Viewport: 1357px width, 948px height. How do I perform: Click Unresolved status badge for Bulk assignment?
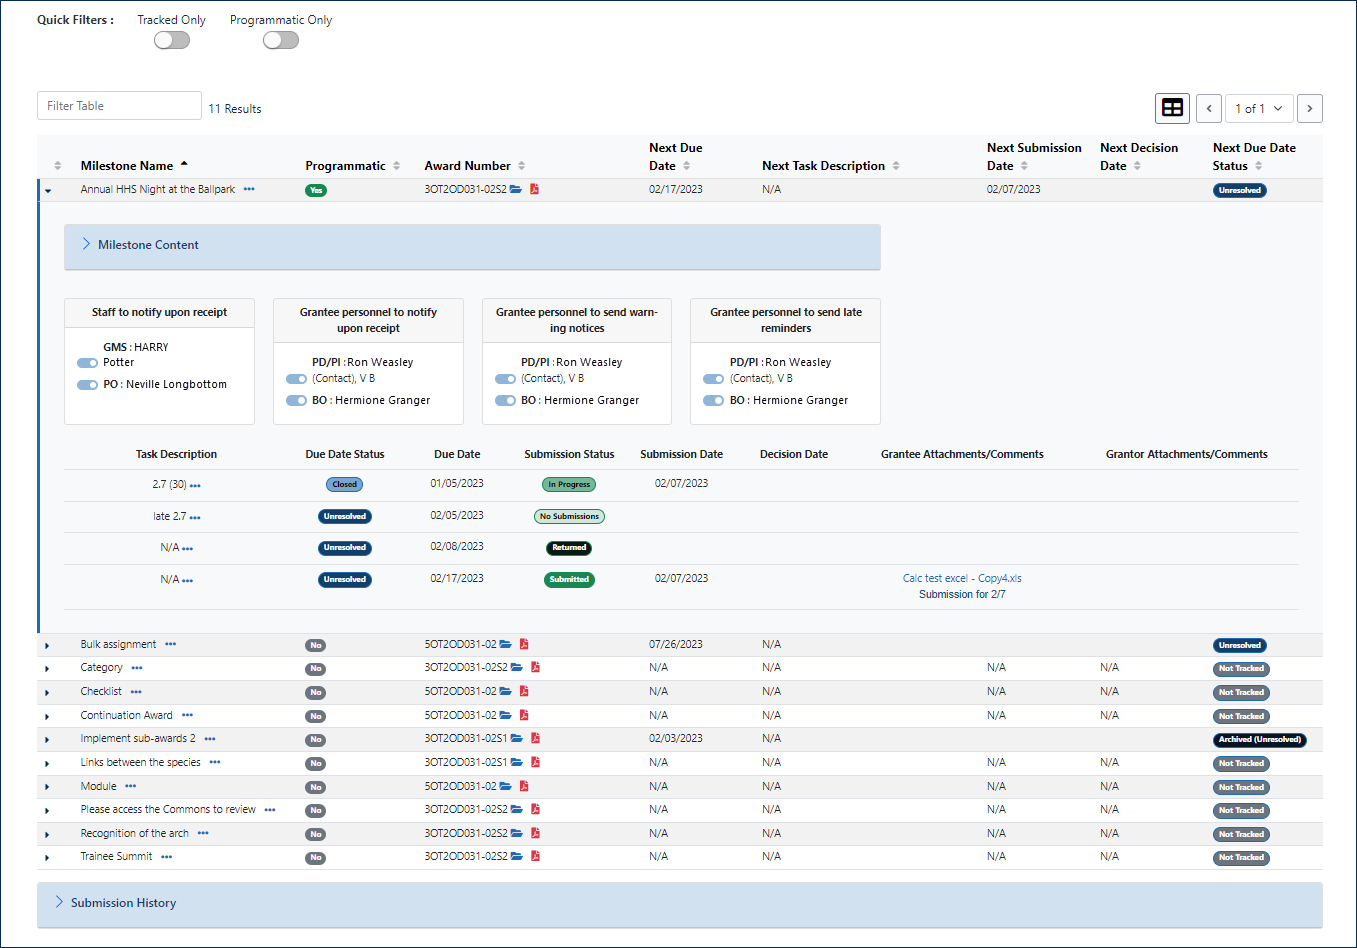(1240, 645)
